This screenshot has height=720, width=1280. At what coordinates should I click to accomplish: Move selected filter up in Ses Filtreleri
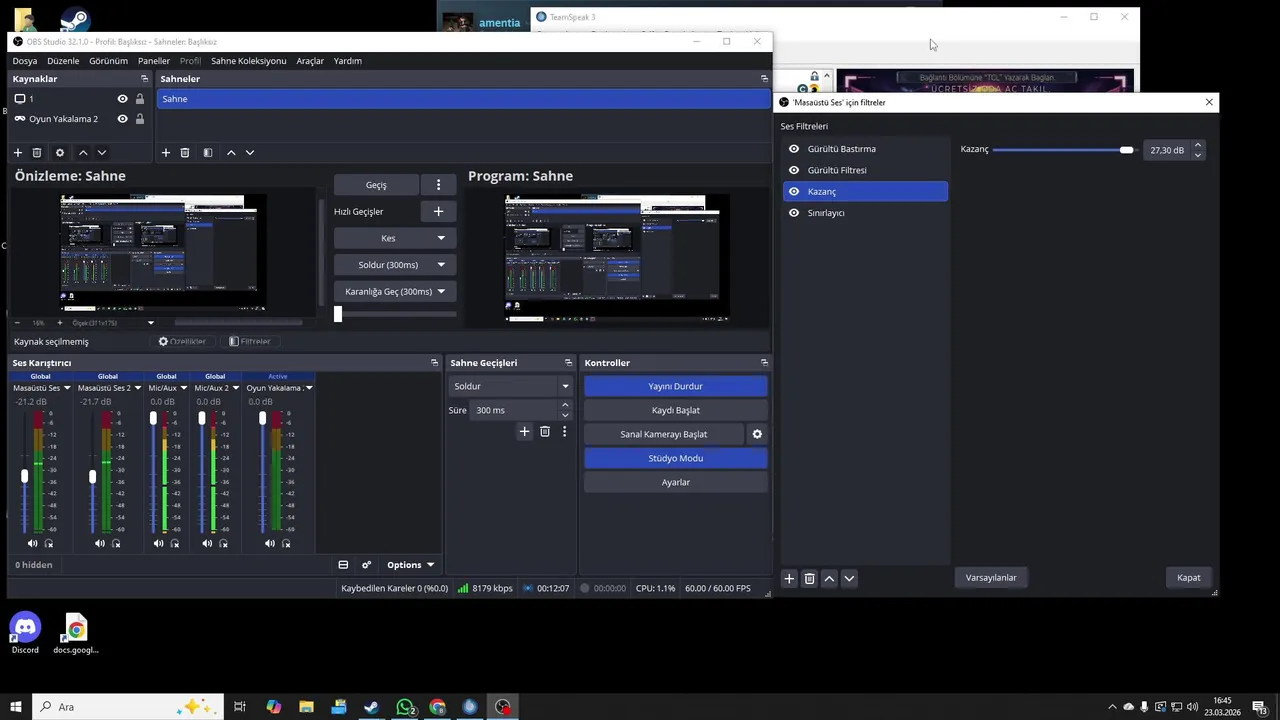pos(829,578)
